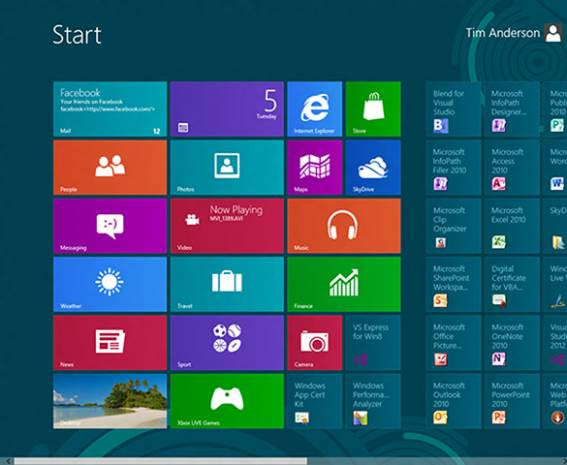The height and width of the screenshot is (465, 567).
Task: Launch Microsoft Word tile with W icon
Action: 555,167
